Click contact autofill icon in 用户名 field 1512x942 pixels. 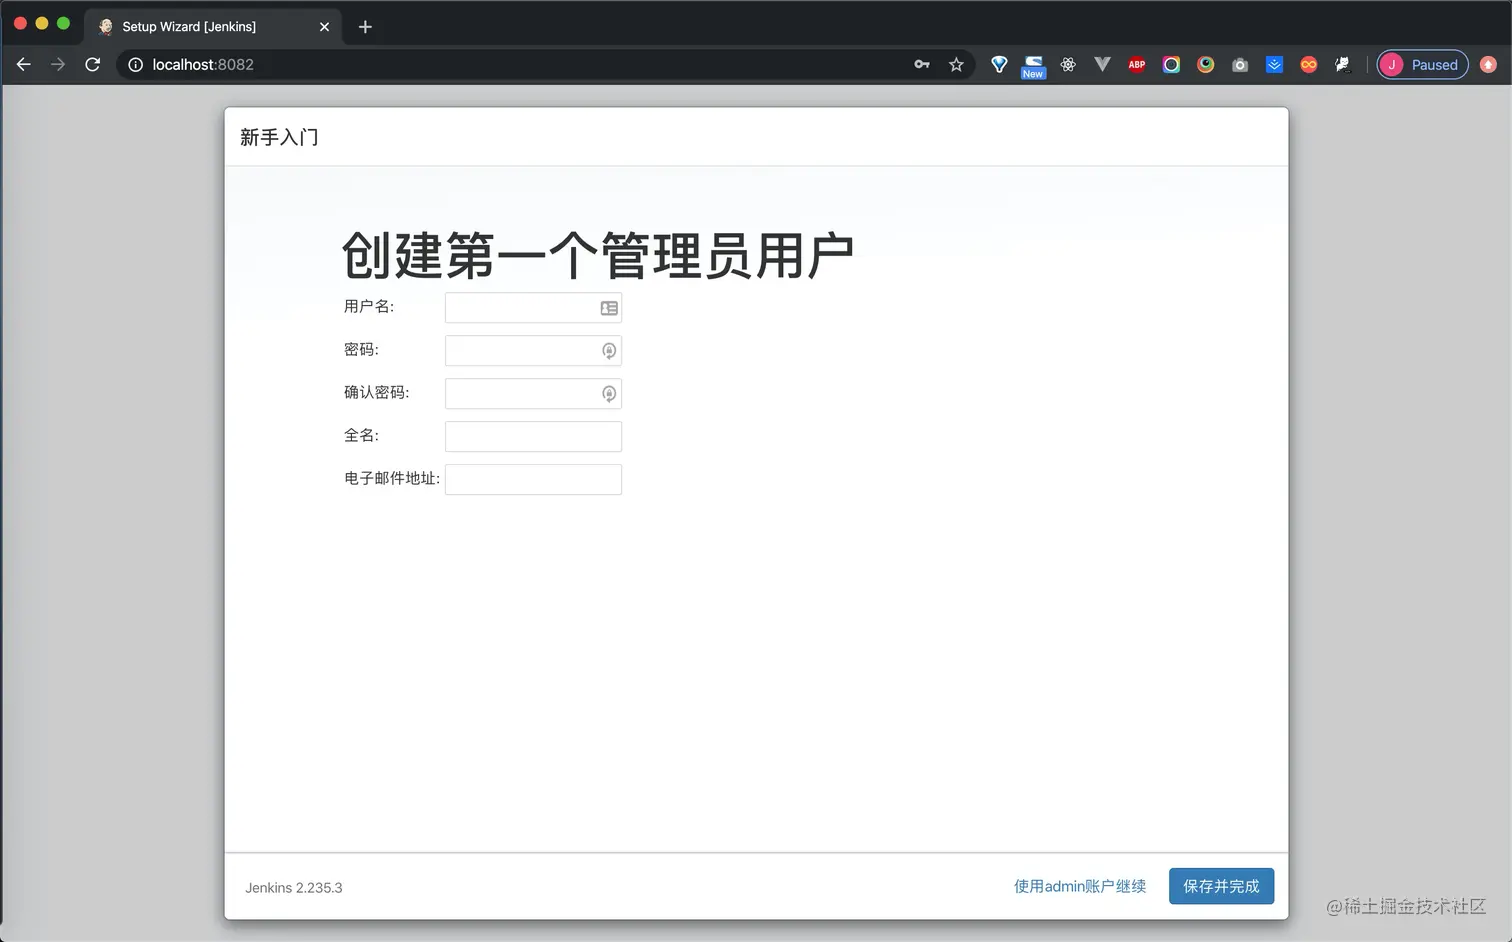[609, 308]
